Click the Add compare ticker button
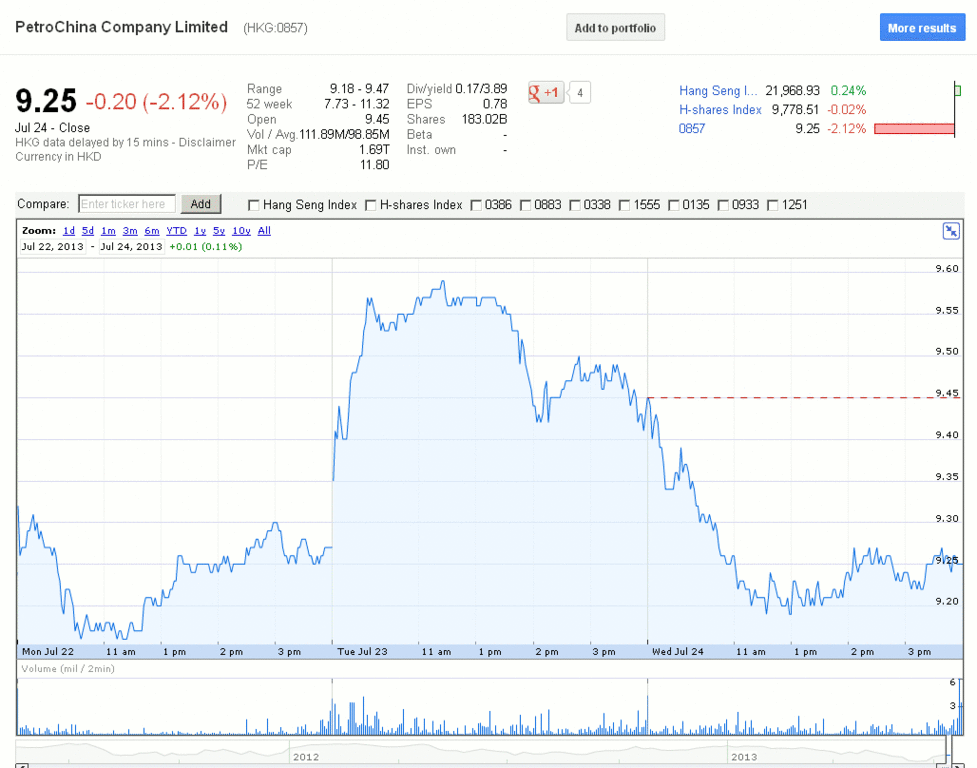 tap(201, 204)
